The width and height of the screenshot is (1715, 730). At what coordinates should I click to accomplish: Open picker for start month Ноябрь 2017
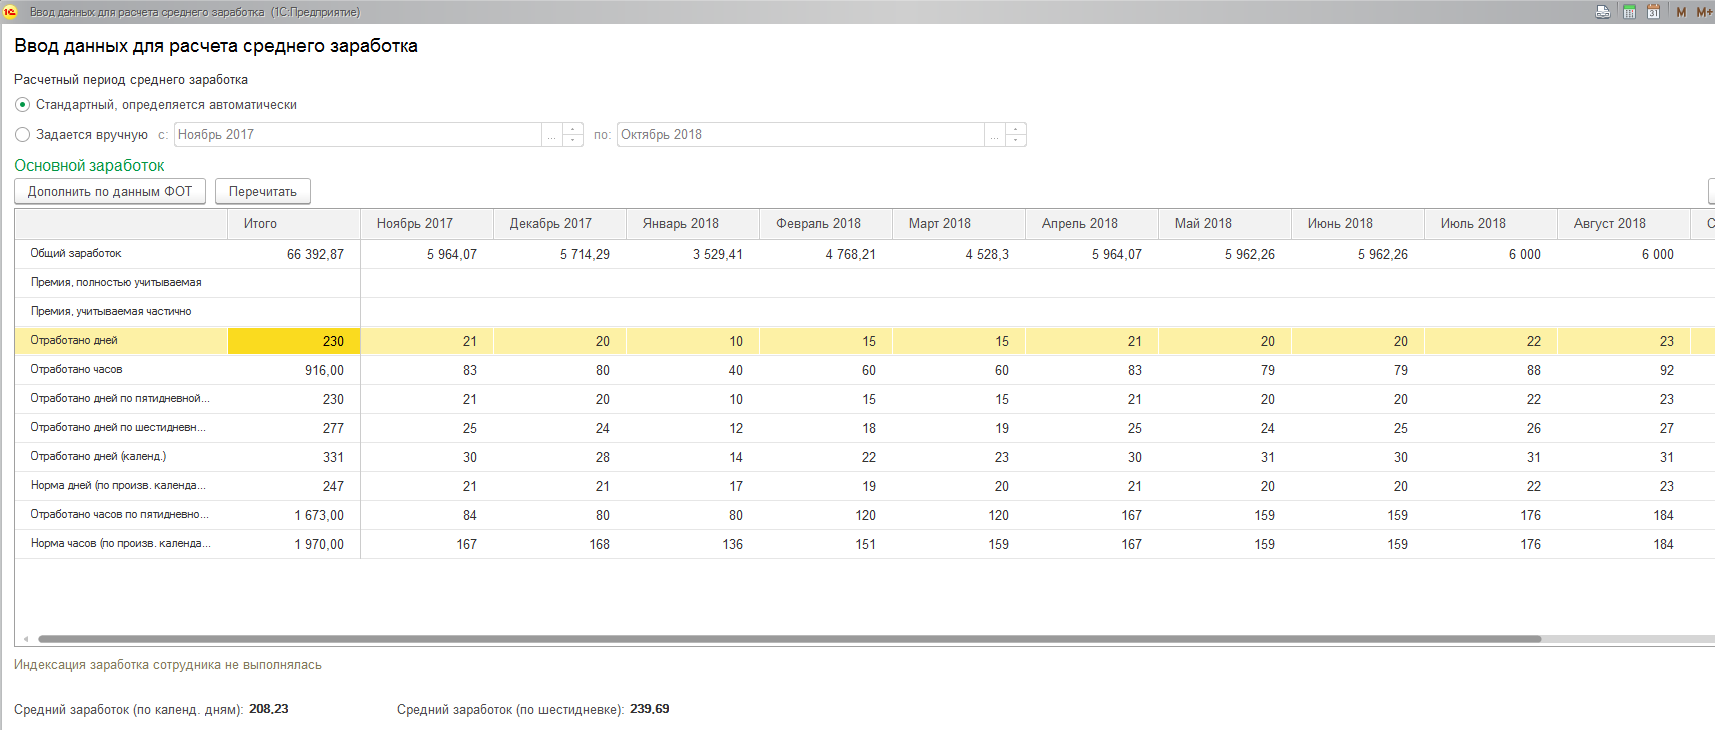pos(551,135)
